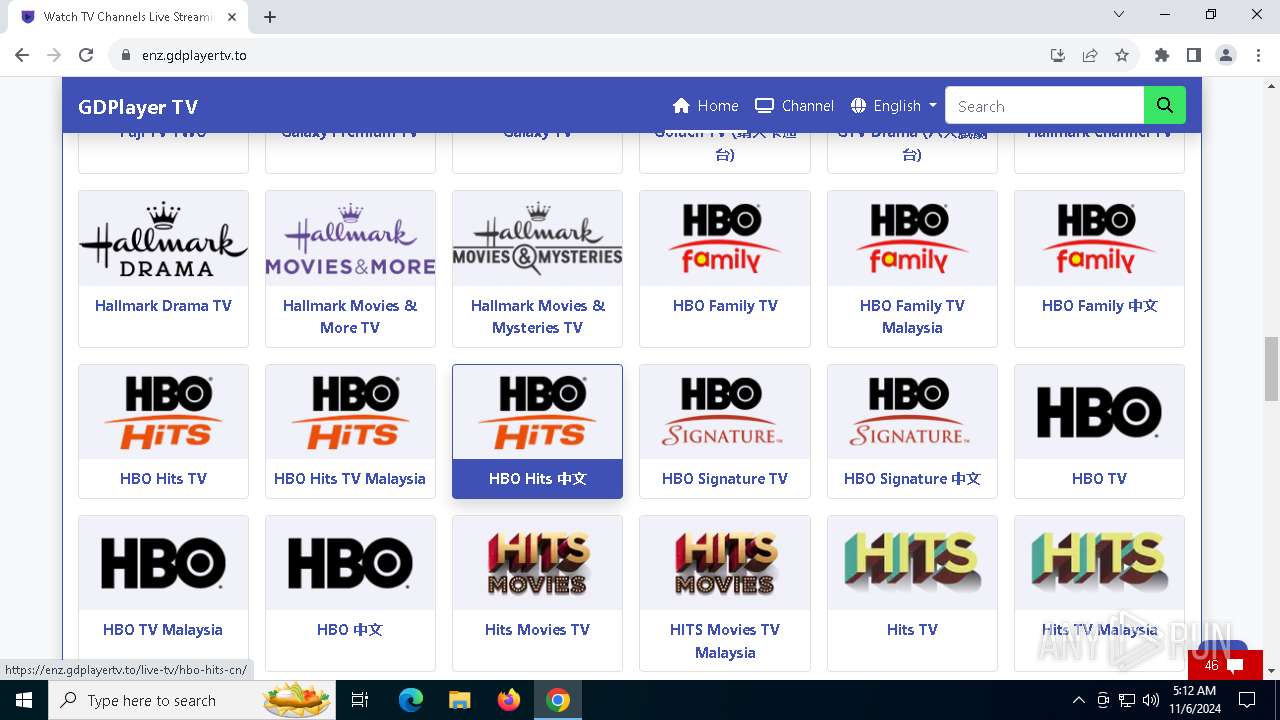Click the Hallmark Movies & More TV text
Screen dimensions: 1280x720
pos(350,316)
